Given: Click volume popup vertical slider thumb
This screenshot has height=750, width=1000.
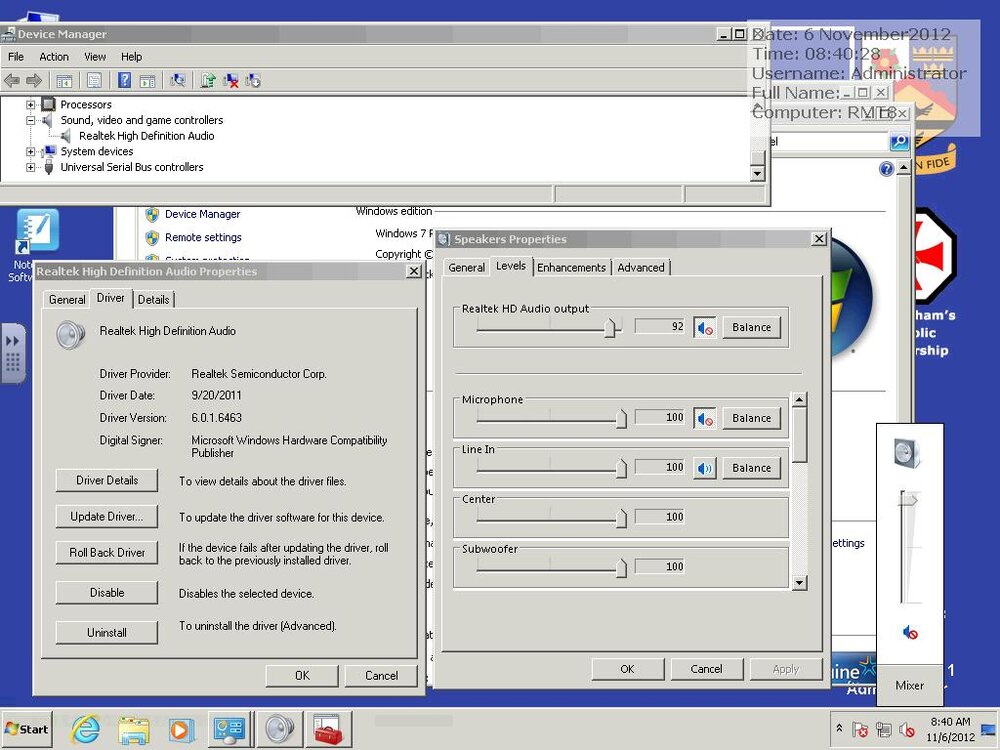Looking at the screenshot, I should click(909, 500).
